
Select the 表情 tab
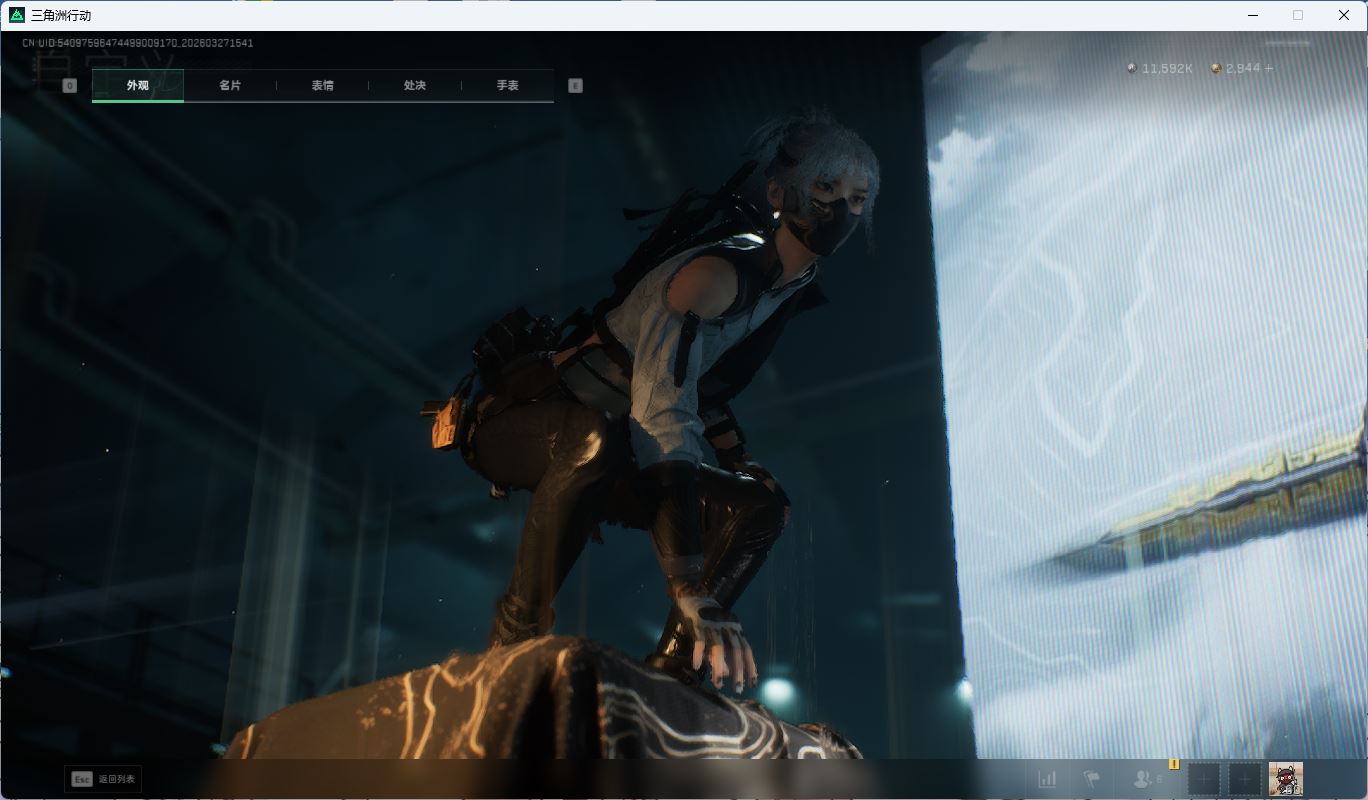(322, 86)
